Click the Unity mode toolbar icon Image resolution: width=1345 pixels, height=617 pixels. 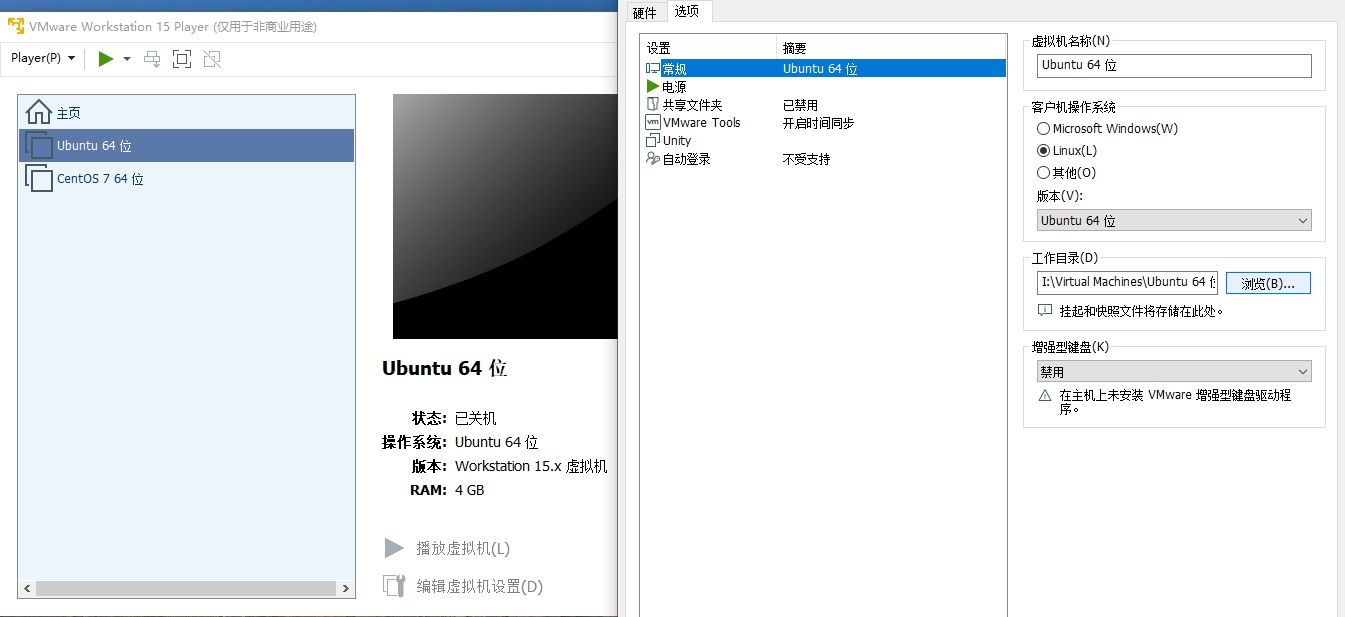(x=211, y=59)
